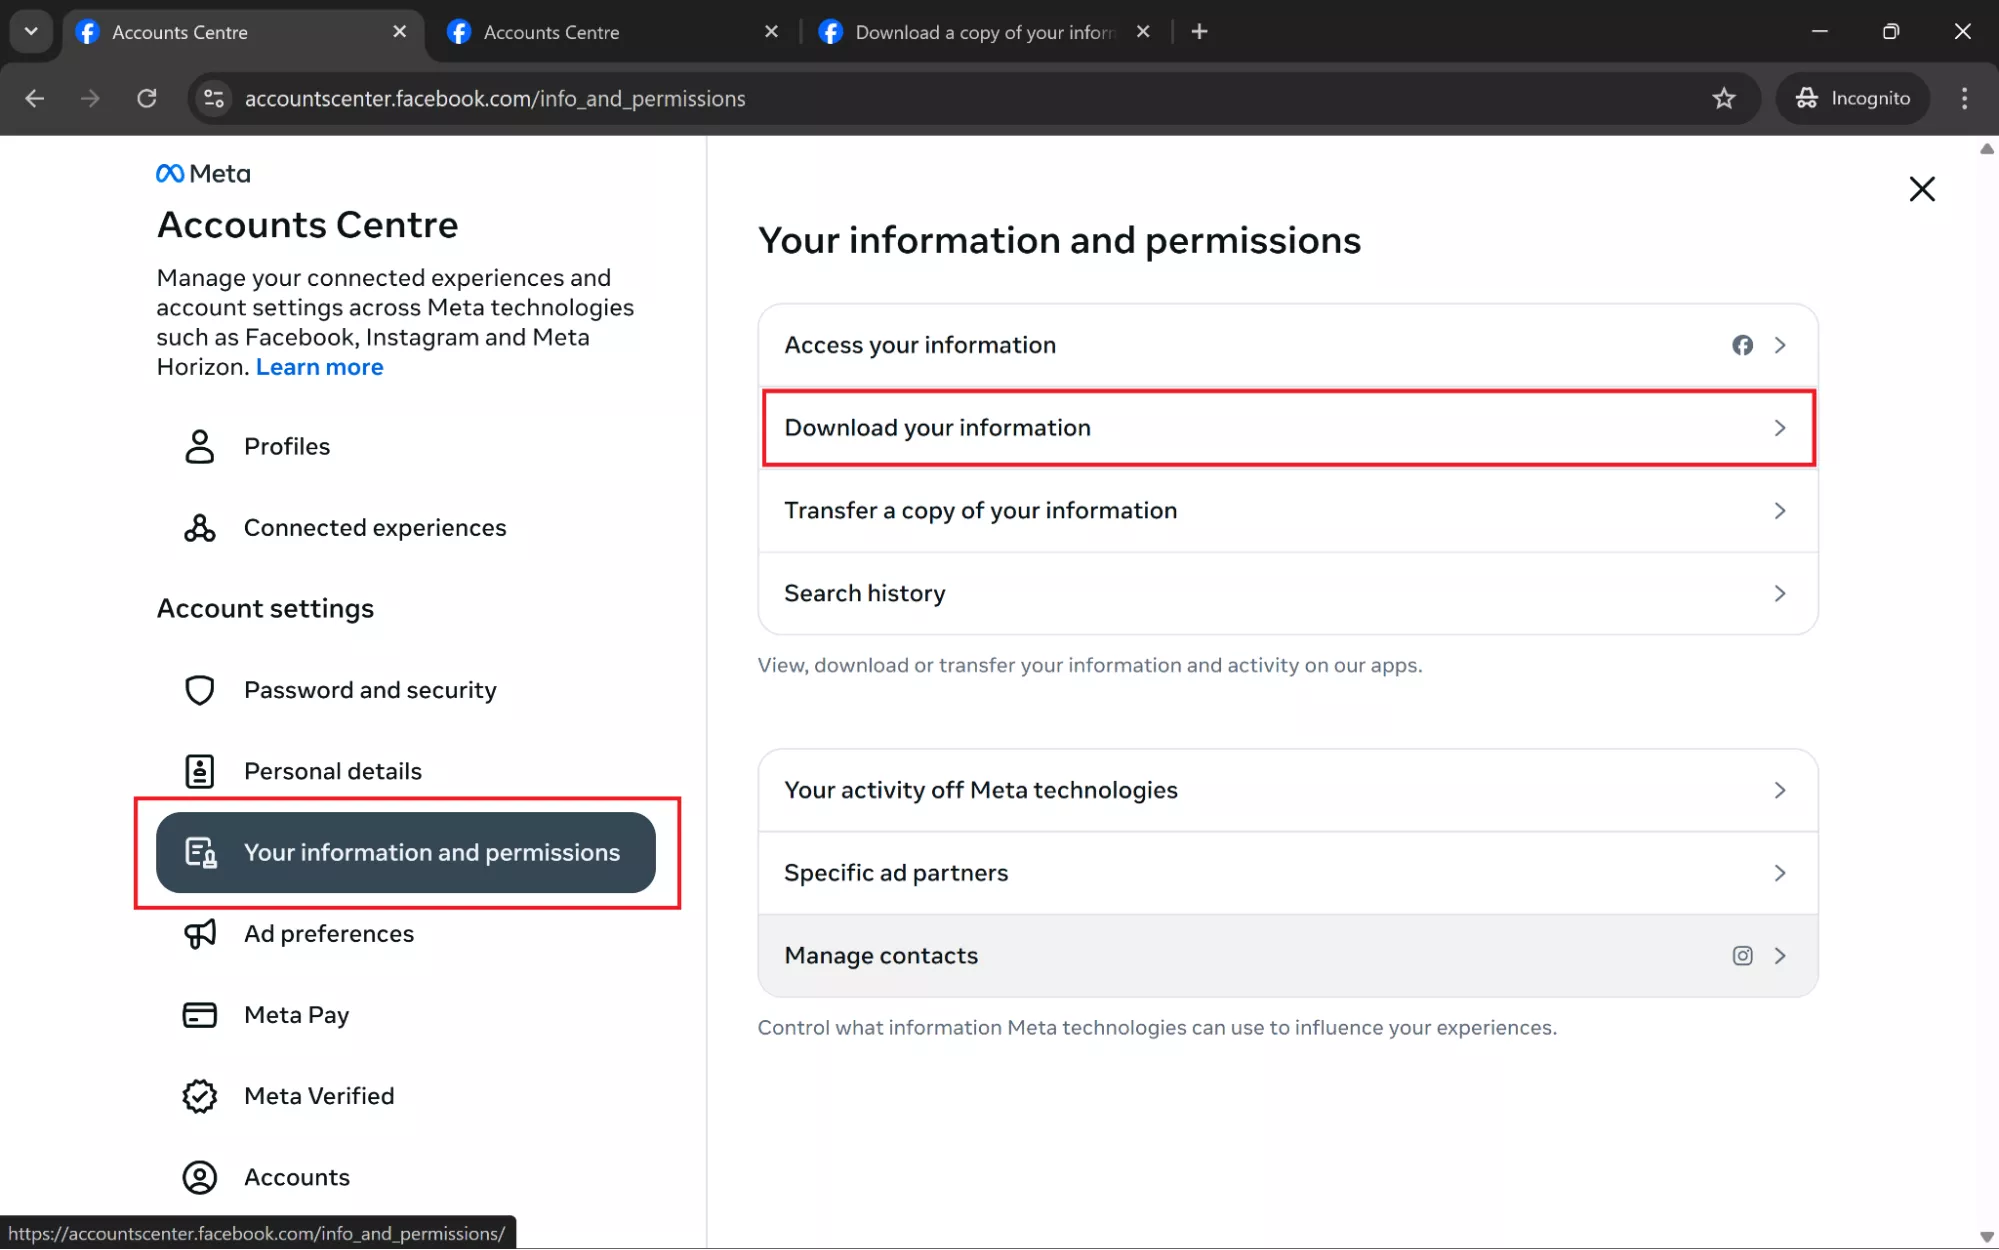The image size is (1999, 1250).
Task: Open Chrome three-dot menu
Action: coord(1964,98)
